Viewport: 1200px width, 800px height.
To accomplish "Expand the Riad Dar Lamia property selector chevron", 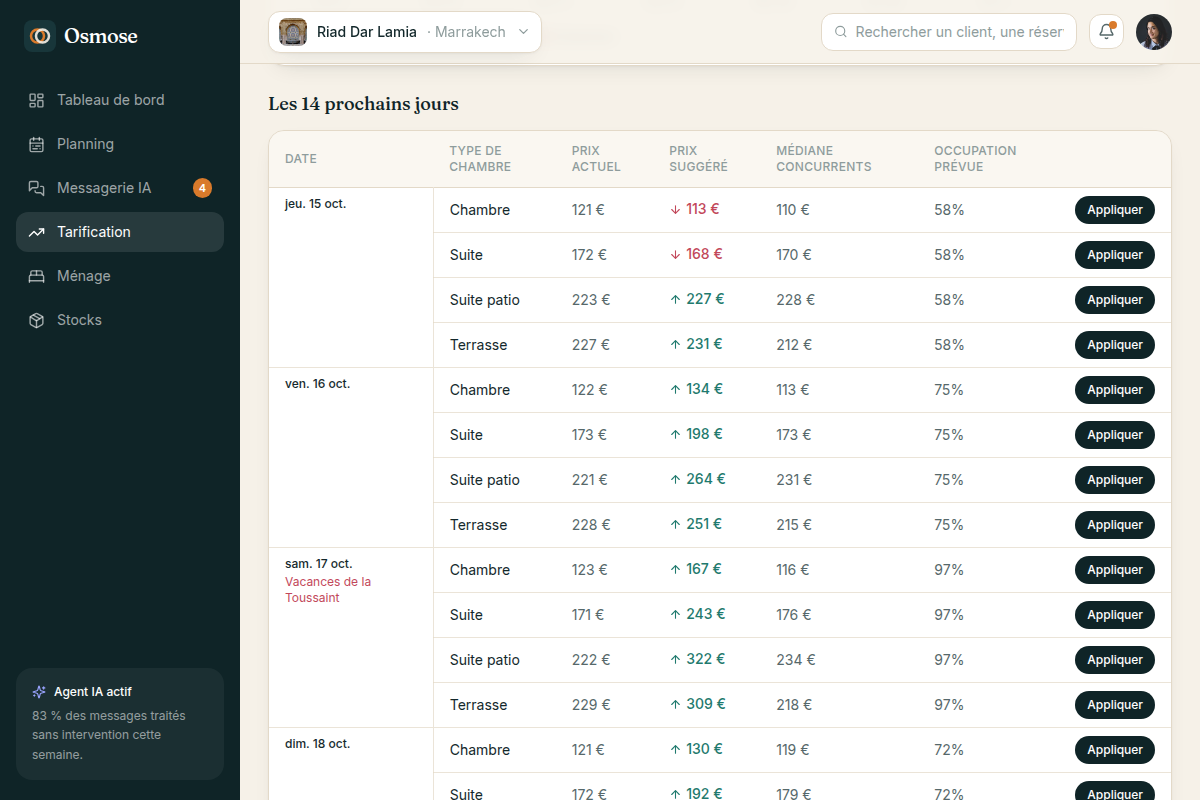I will (523, 32).
